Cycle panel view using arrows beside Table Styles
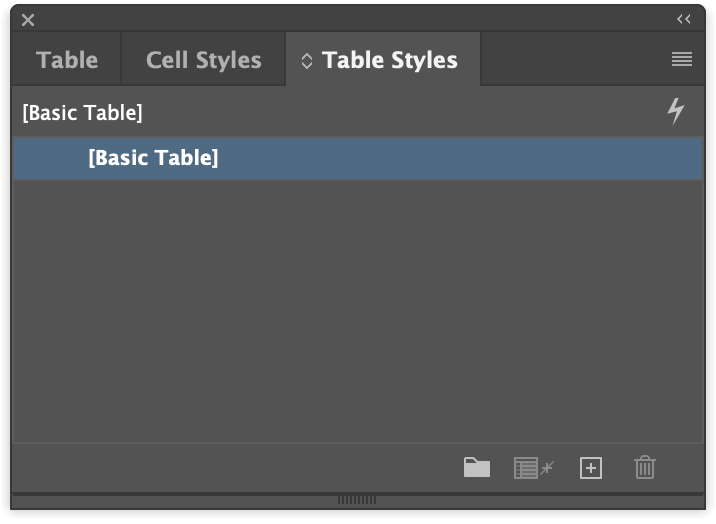 coord(307,61)
